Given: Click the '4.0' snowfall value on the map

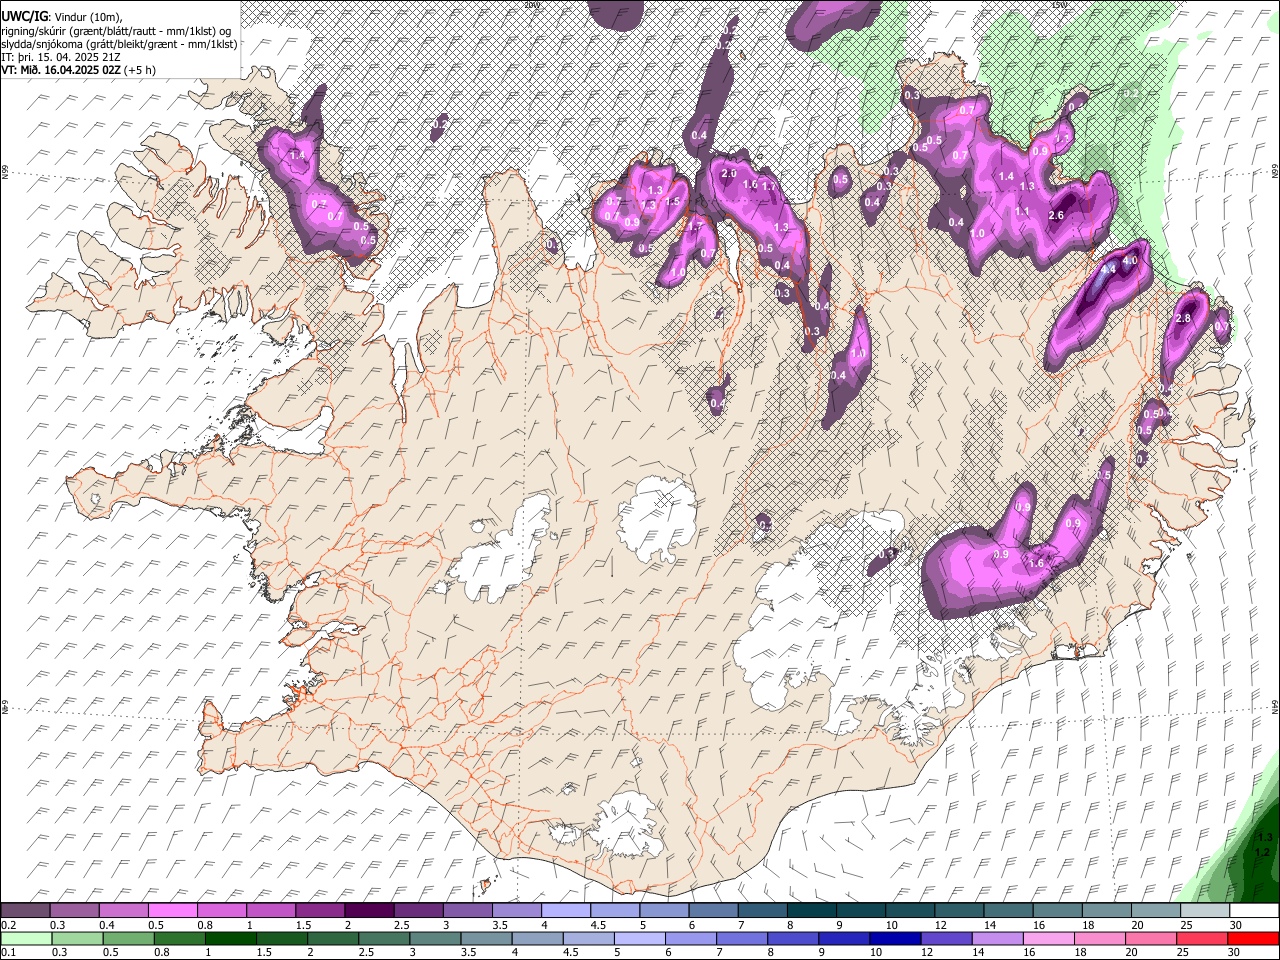Looking at the screenshot, I should pyautogui.click(x=1130, y=261).
